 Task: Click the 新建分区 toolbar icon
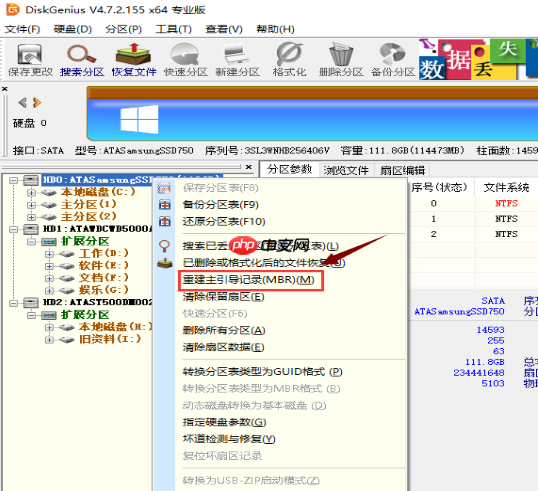pyautogui.click(x=236, y=54)
